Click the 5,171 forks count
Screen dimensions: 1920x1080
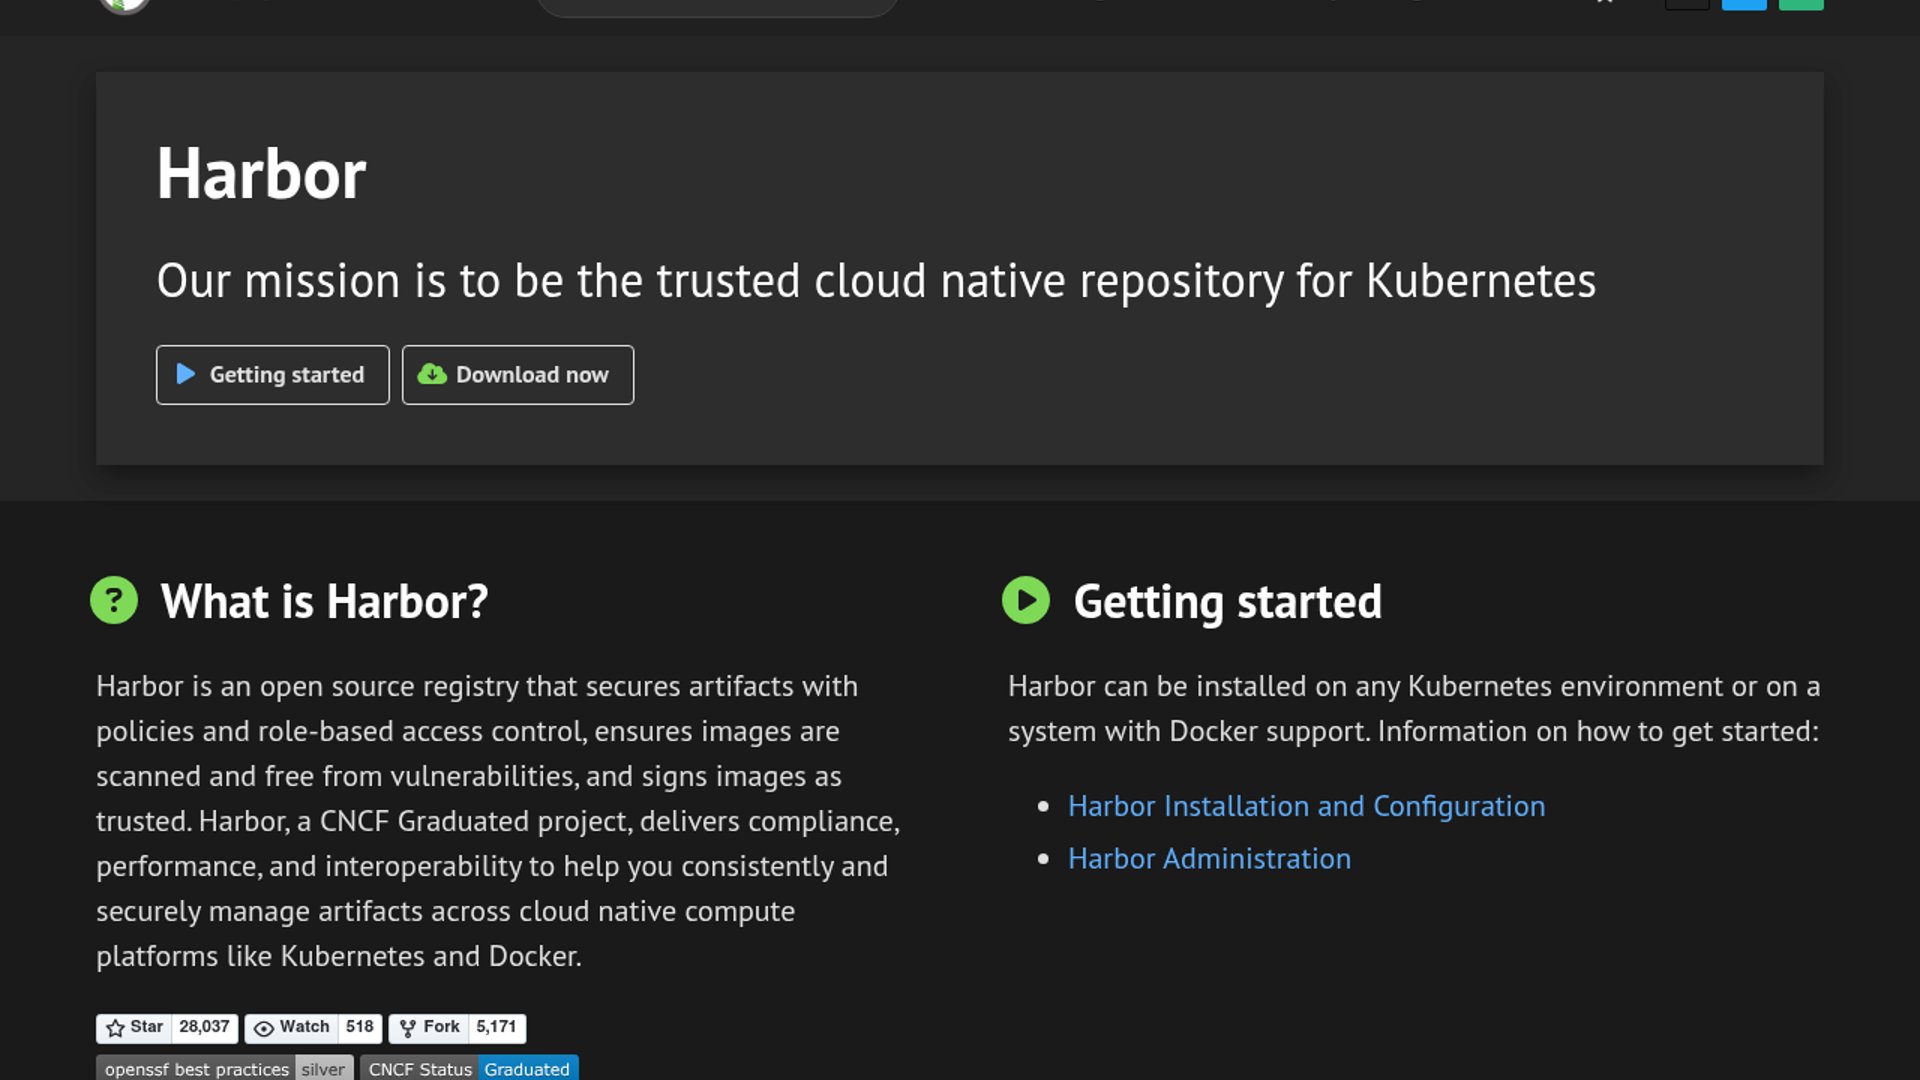[496, 1027]
